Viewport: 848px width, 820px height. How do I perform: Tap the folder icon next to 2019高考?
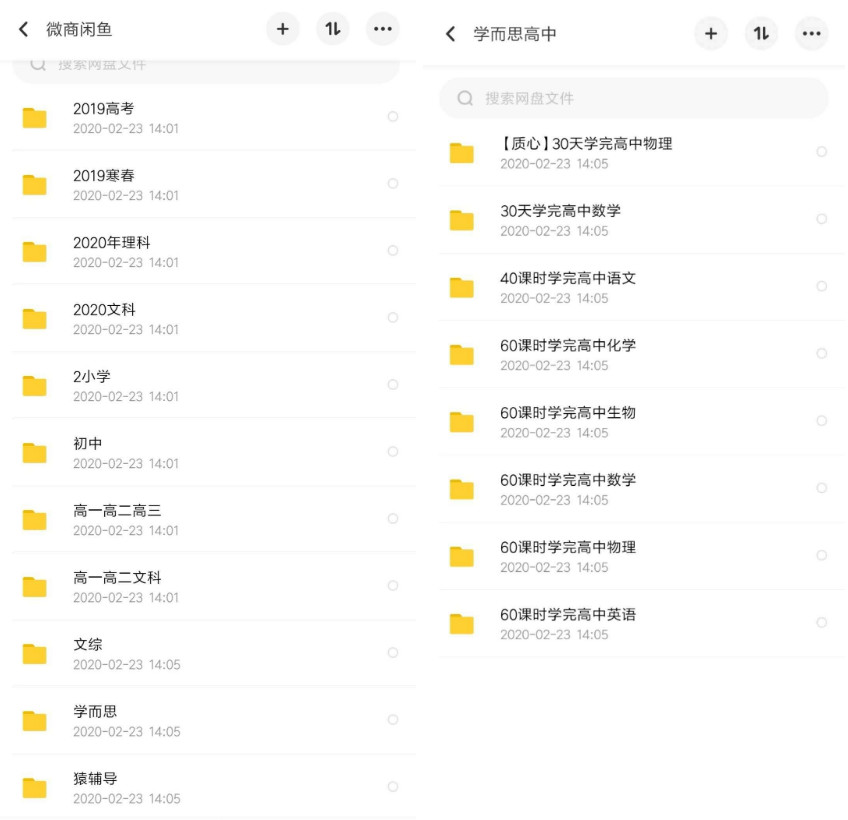click(34, 117)
